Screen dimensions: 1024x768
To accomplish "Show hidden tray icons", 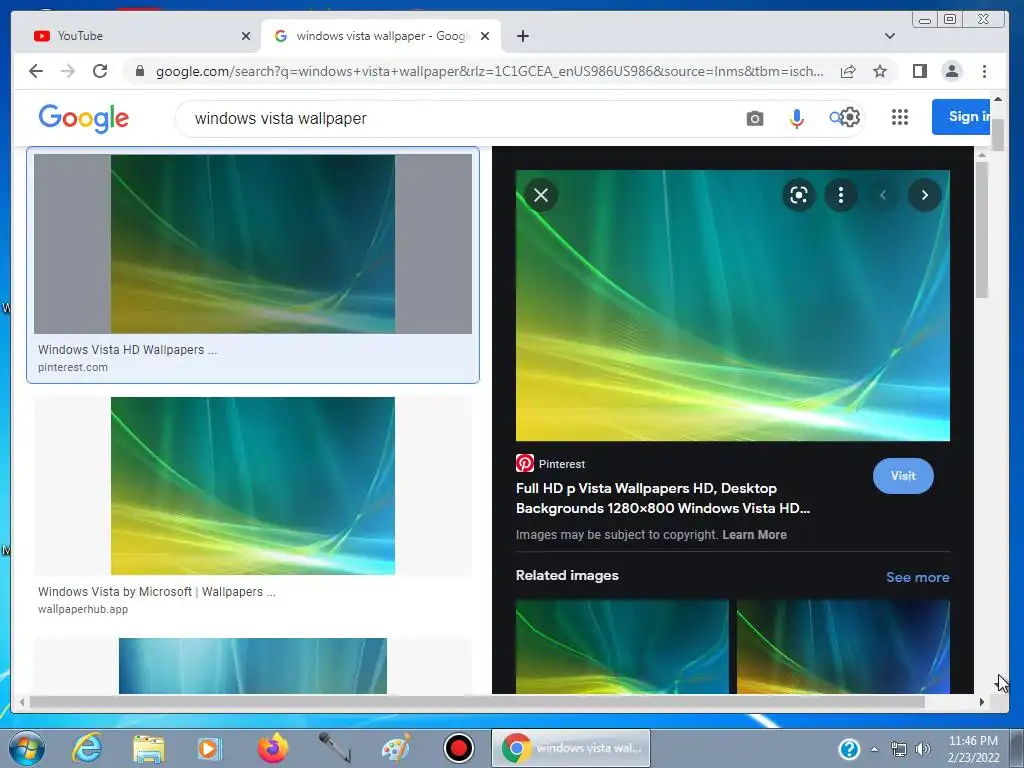I will (x=874, y=749).
